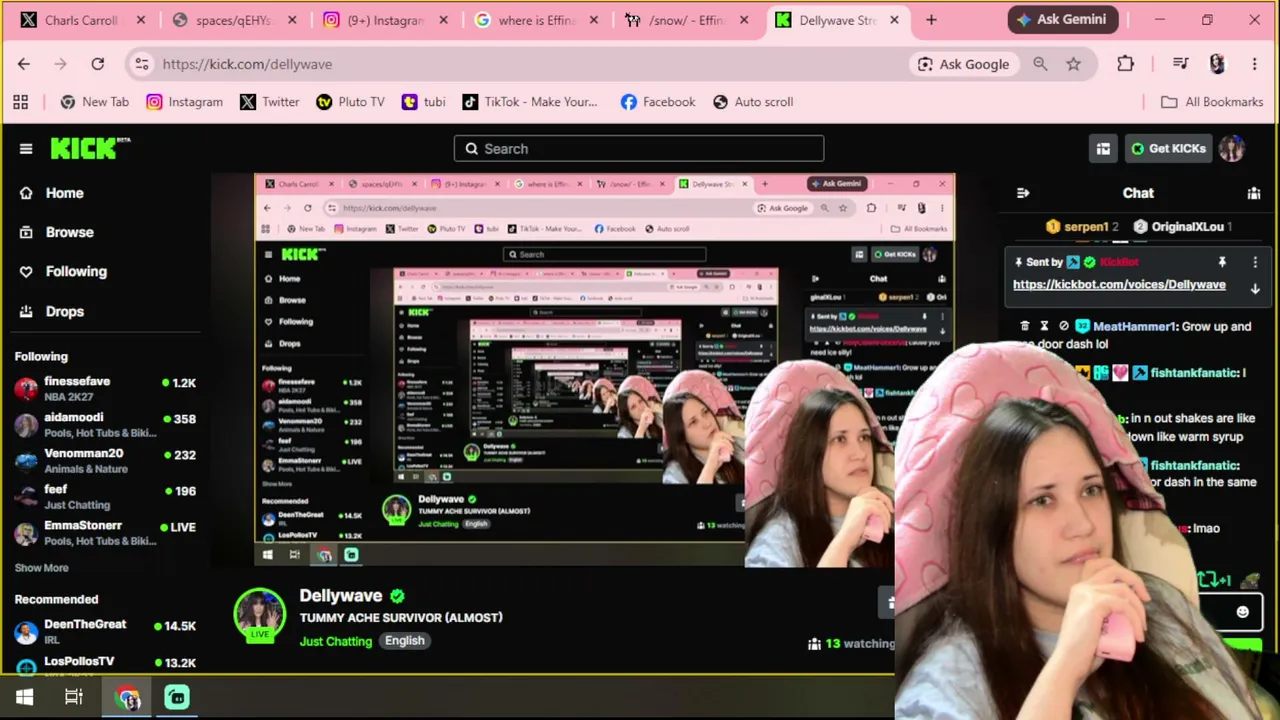Switch to the Charls Carroll X tab
This screenshot has width=1280, height=720.
tap(82, 20)
